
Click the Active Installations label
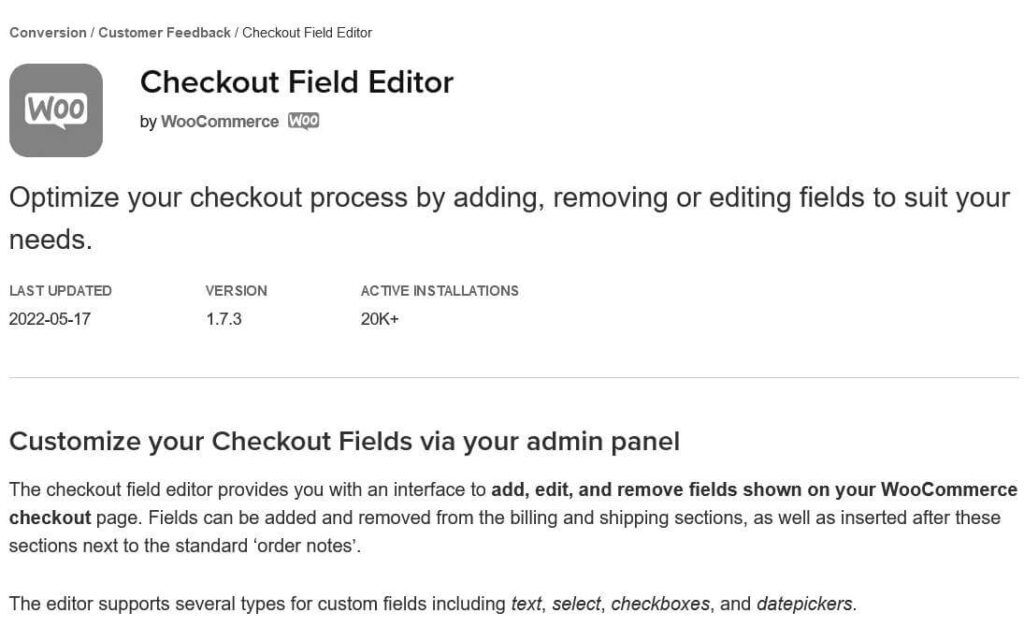pyautogui.click(x=440, y=291)
